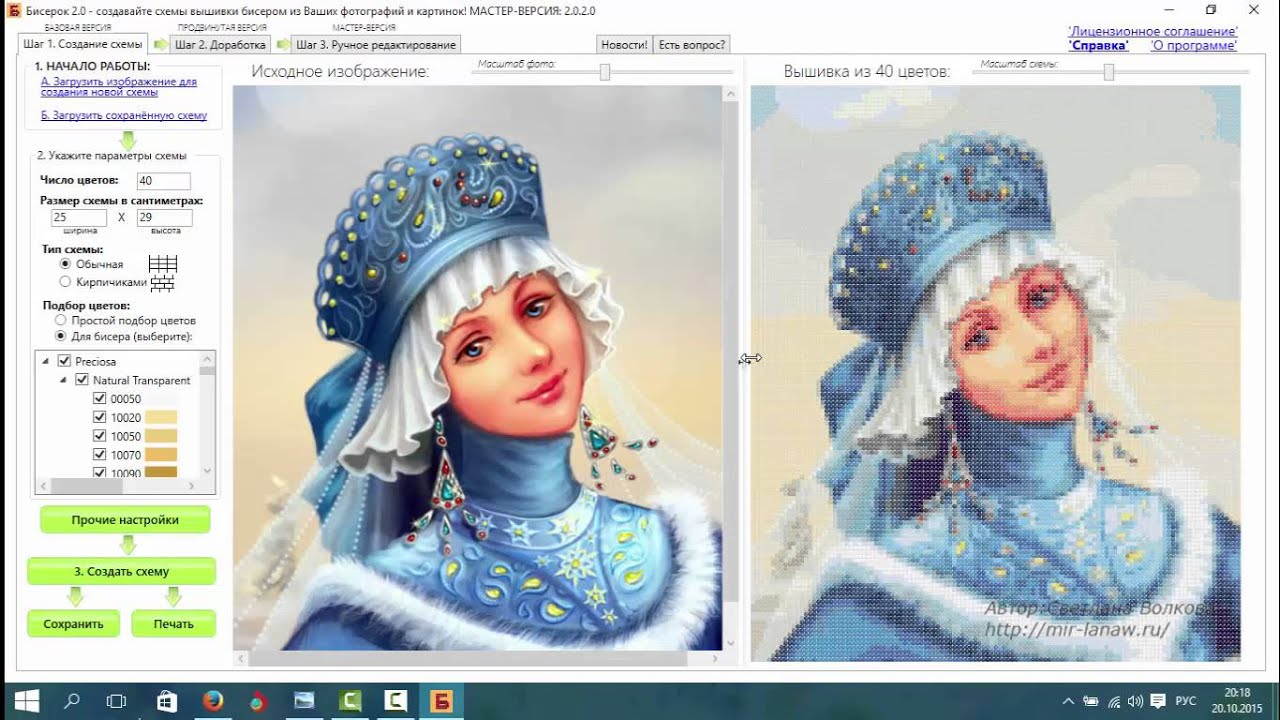Click the bead list horizontal scrollbar
Viewport: 1280px width, 720px height.
[x=117, y=486]
